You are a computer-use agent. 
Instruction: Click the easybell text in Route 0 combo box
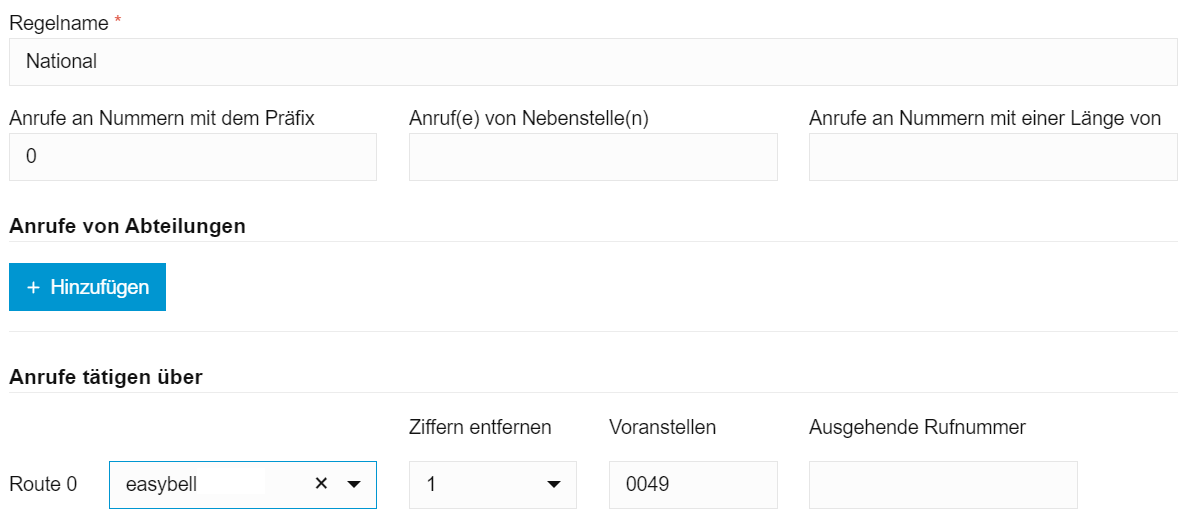click(162, 485)
